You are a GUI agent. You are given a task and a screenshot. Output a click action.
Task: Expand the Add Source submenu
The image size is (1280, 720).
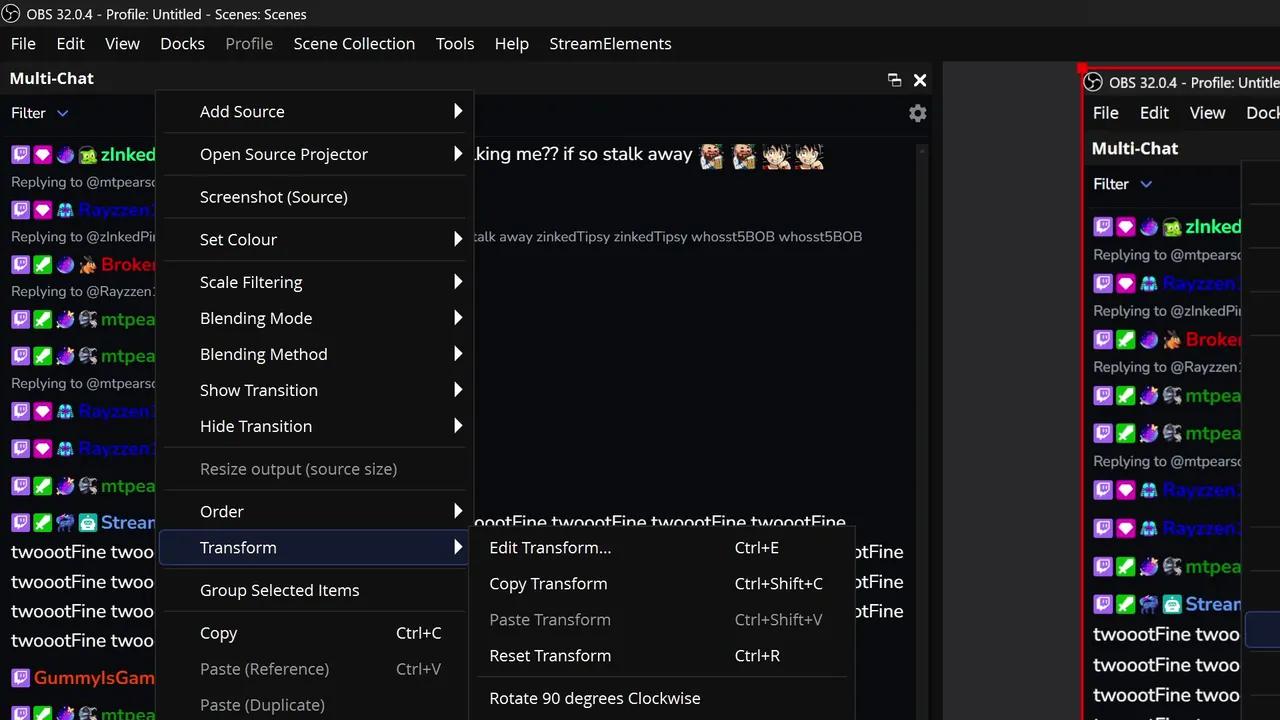tap(314, 111)
